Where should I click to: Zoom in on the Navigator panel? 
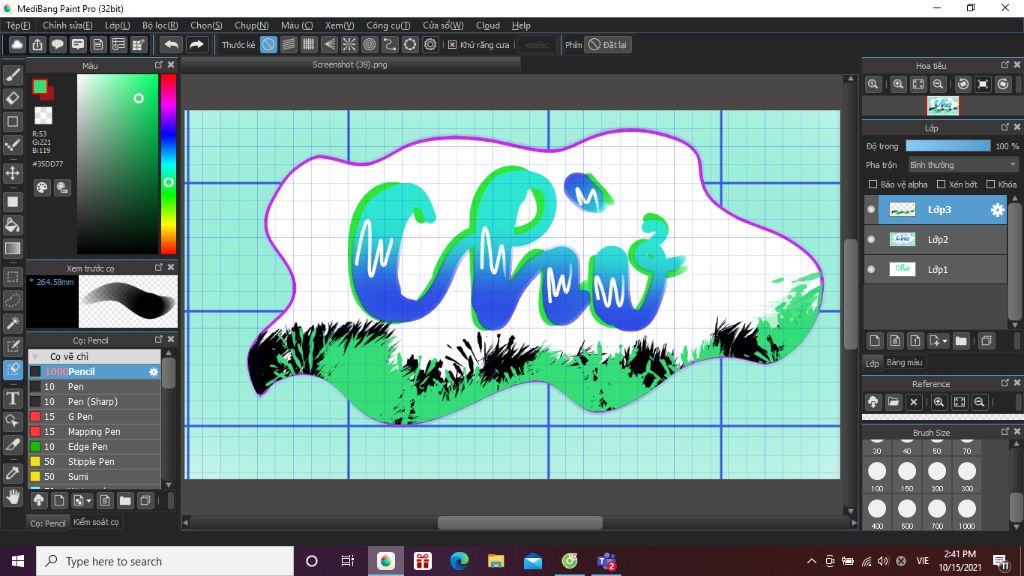click(899, 84)
